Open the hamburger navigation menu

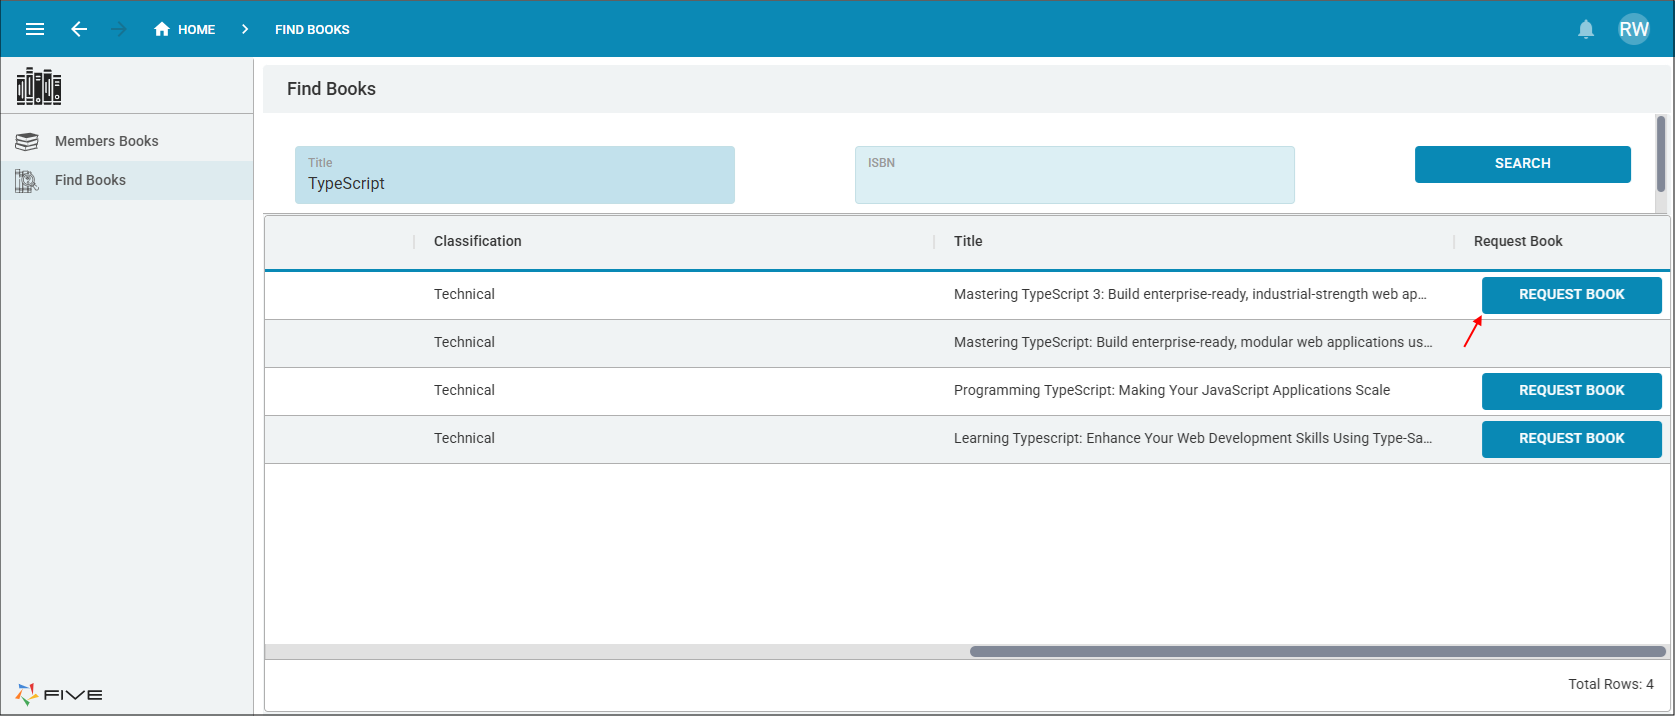[35, 29]
